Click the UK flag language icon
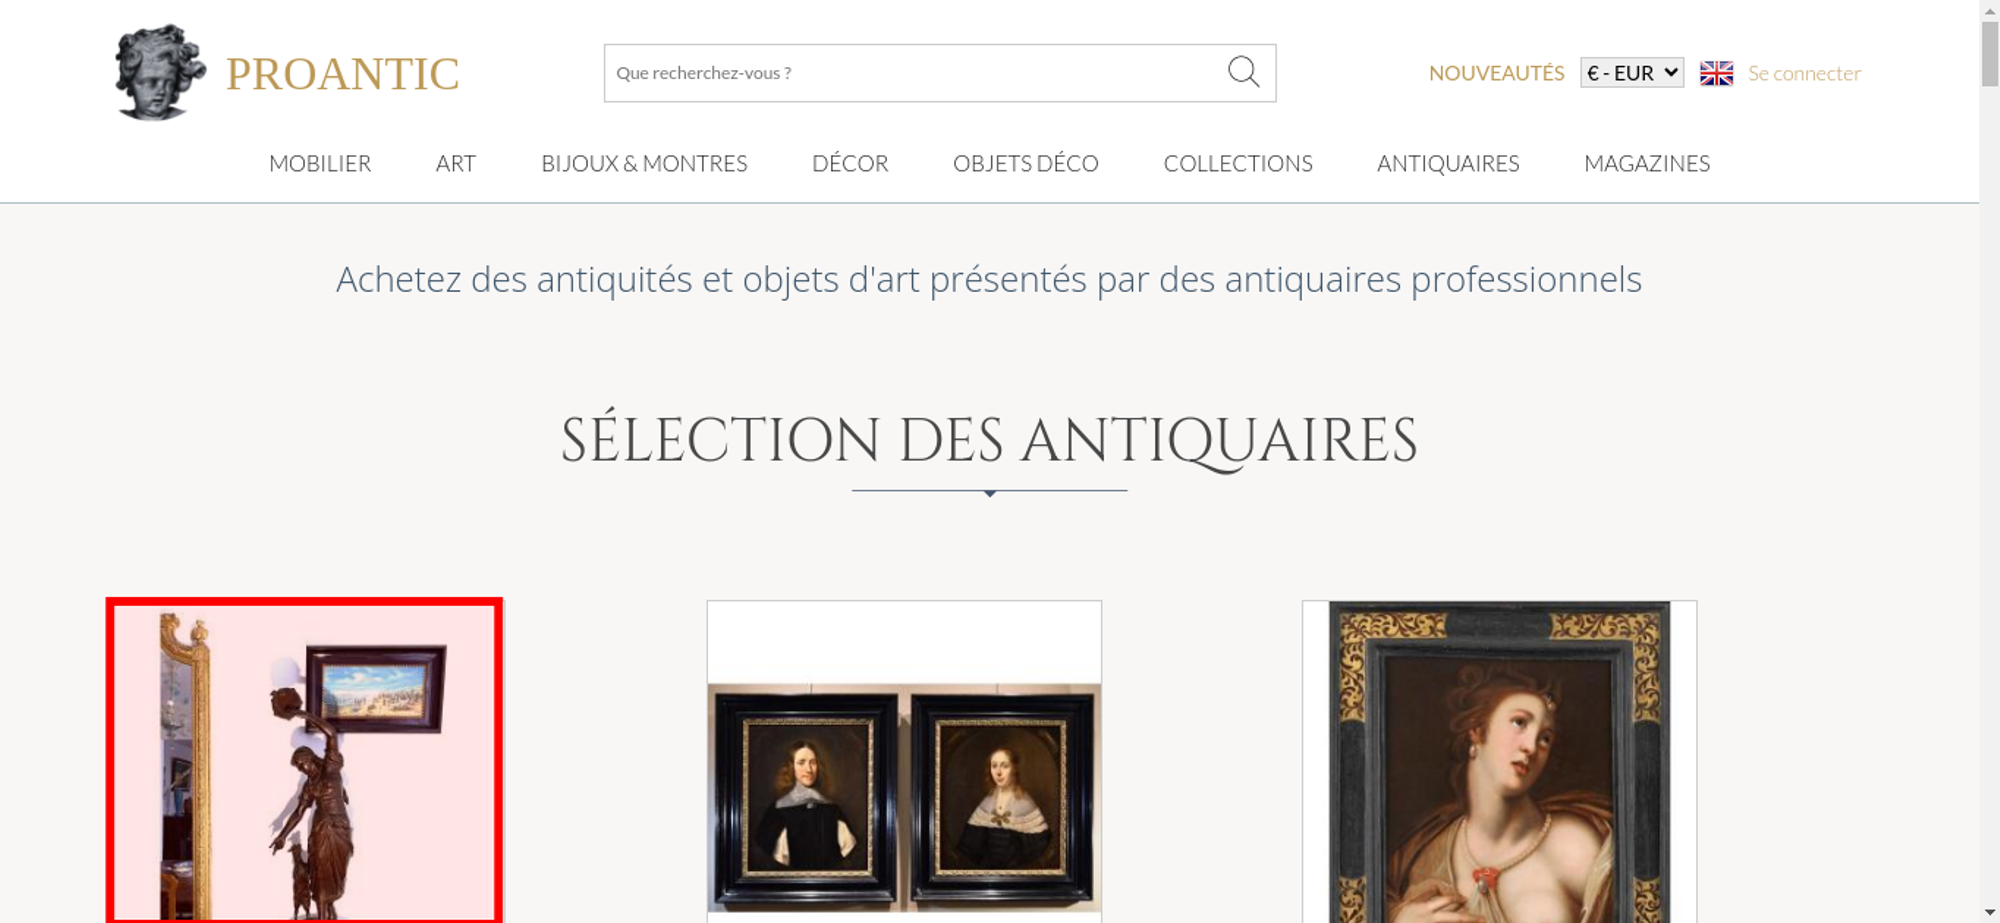The width and height of the screenshot is (2000, 923). [x=1716, y=73]
